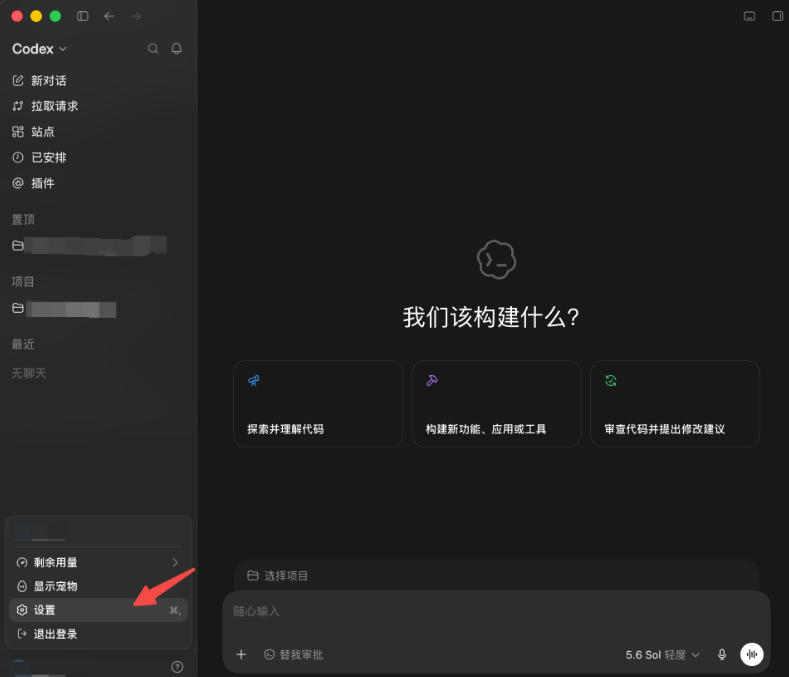
Task: Click the 最近 section label
Action: pos(23,344)
